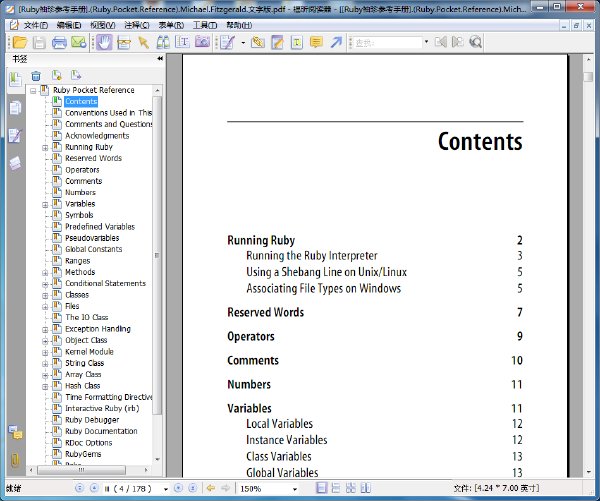Expand the Hash Class bookmark
This screenshot has width=600, height=501.
45,387
